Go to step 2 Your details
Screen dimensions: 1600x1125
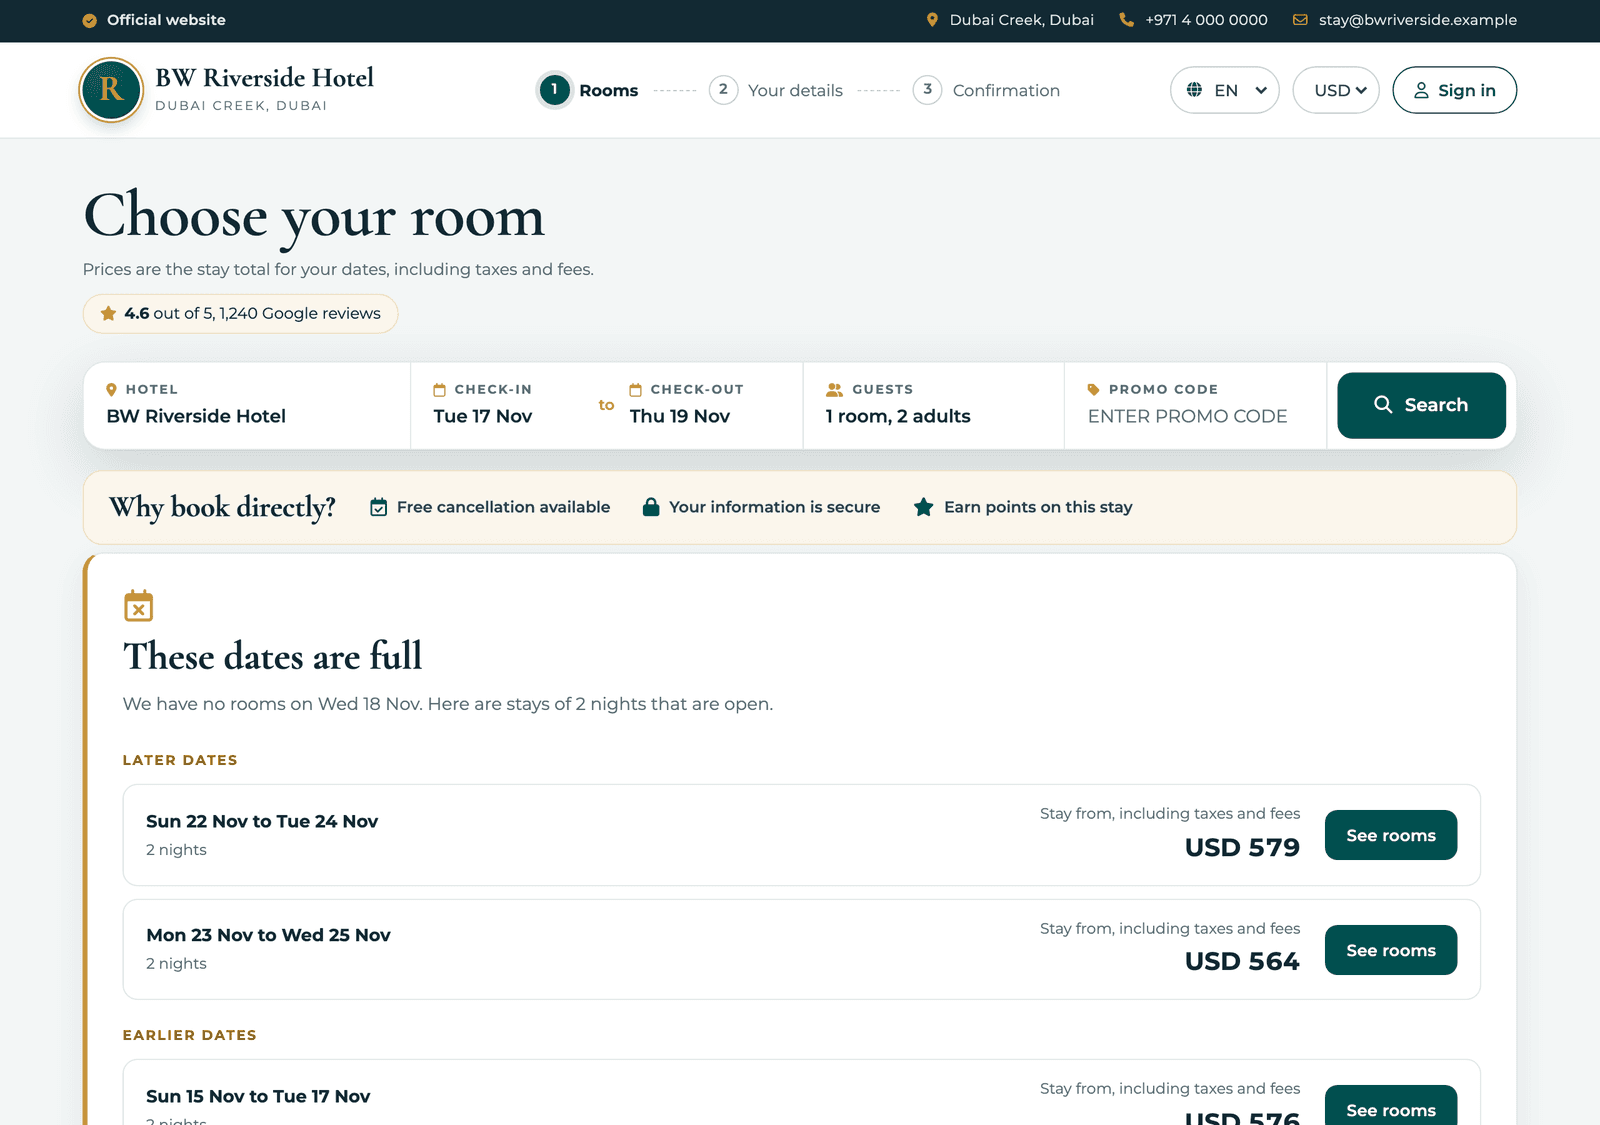(x=776, y=90)
